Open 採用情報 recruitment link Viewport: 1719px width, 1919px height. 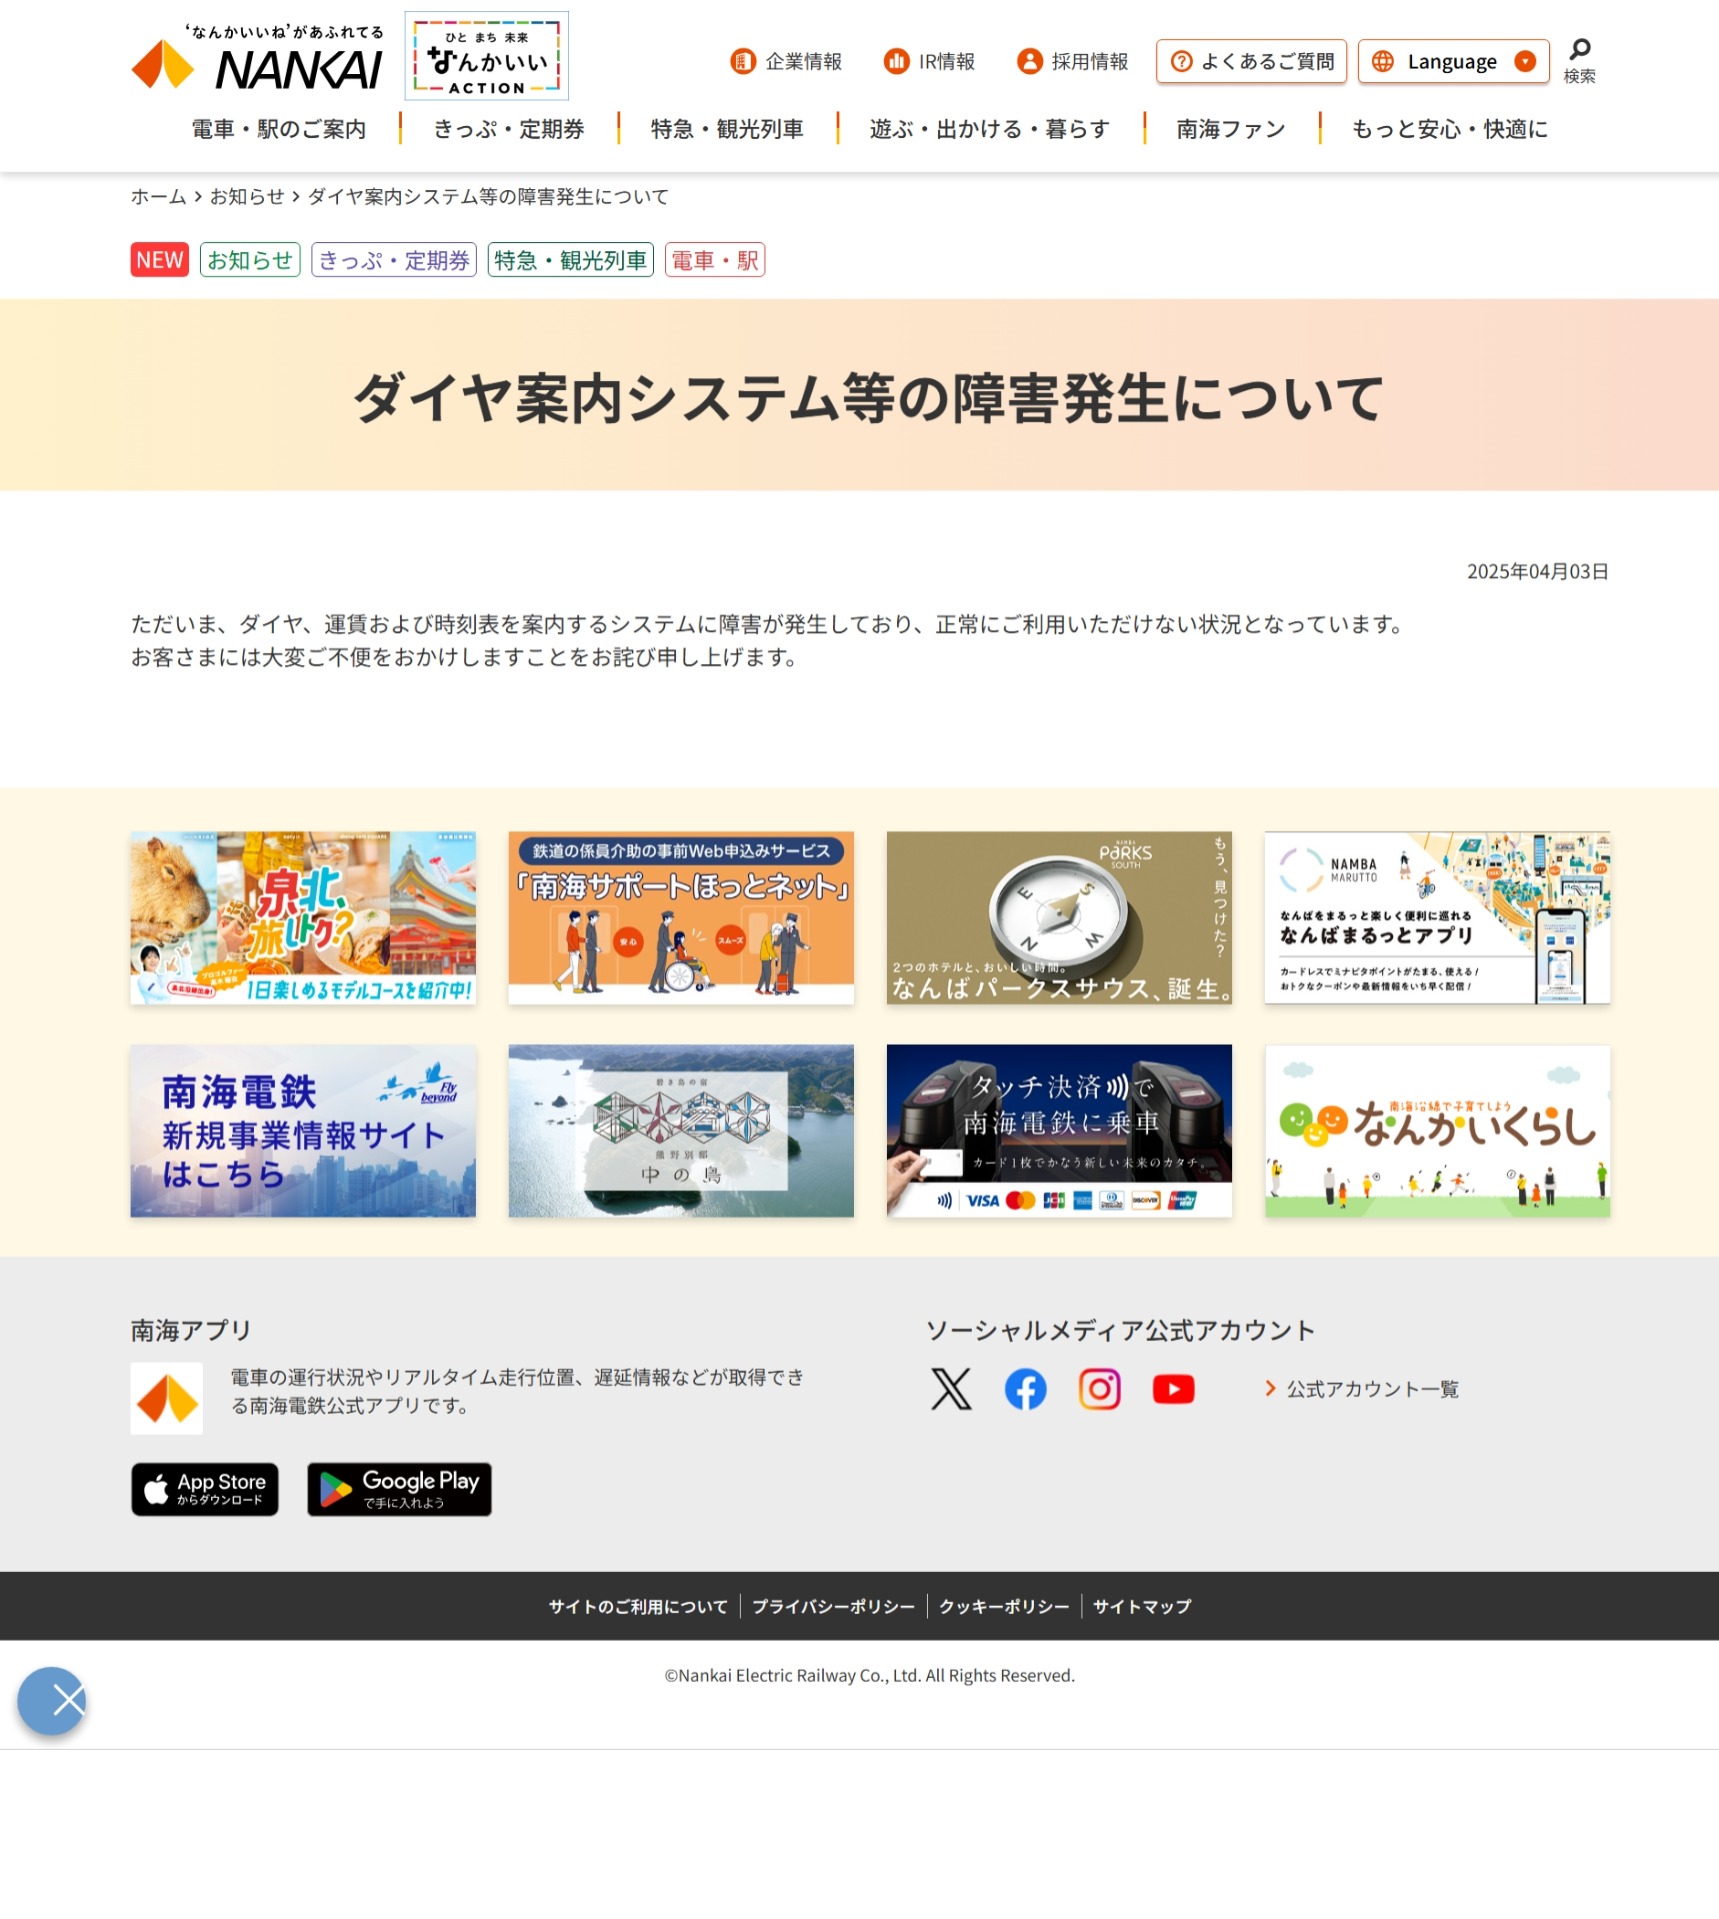tap(1072, 62)
